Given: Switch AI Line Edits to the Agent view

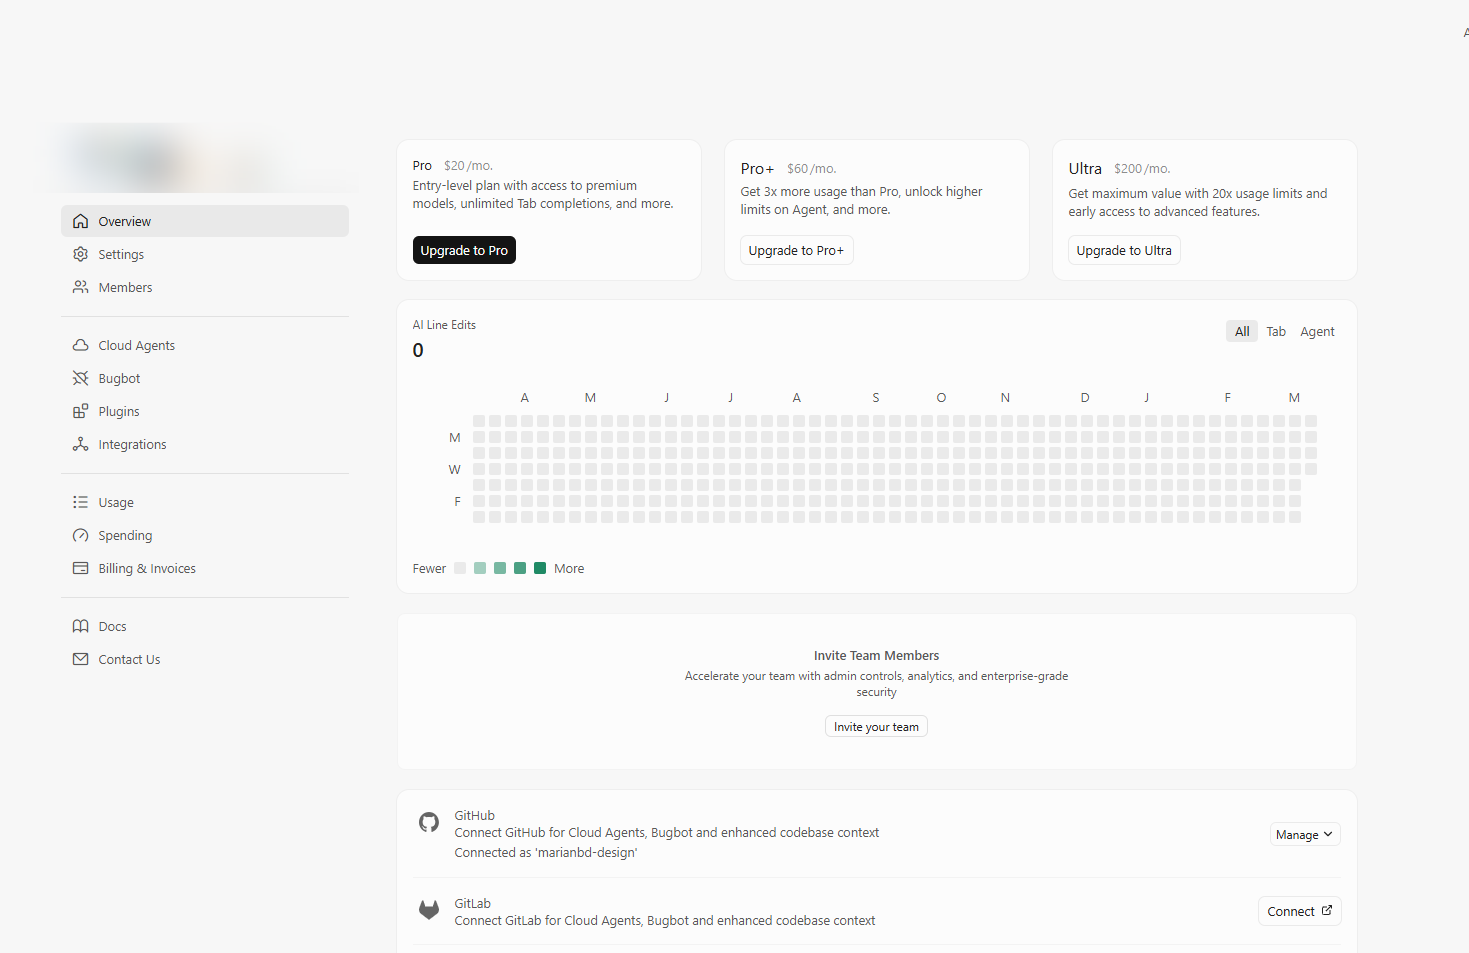Looking at the screenshot, I should click(1317, 331).
